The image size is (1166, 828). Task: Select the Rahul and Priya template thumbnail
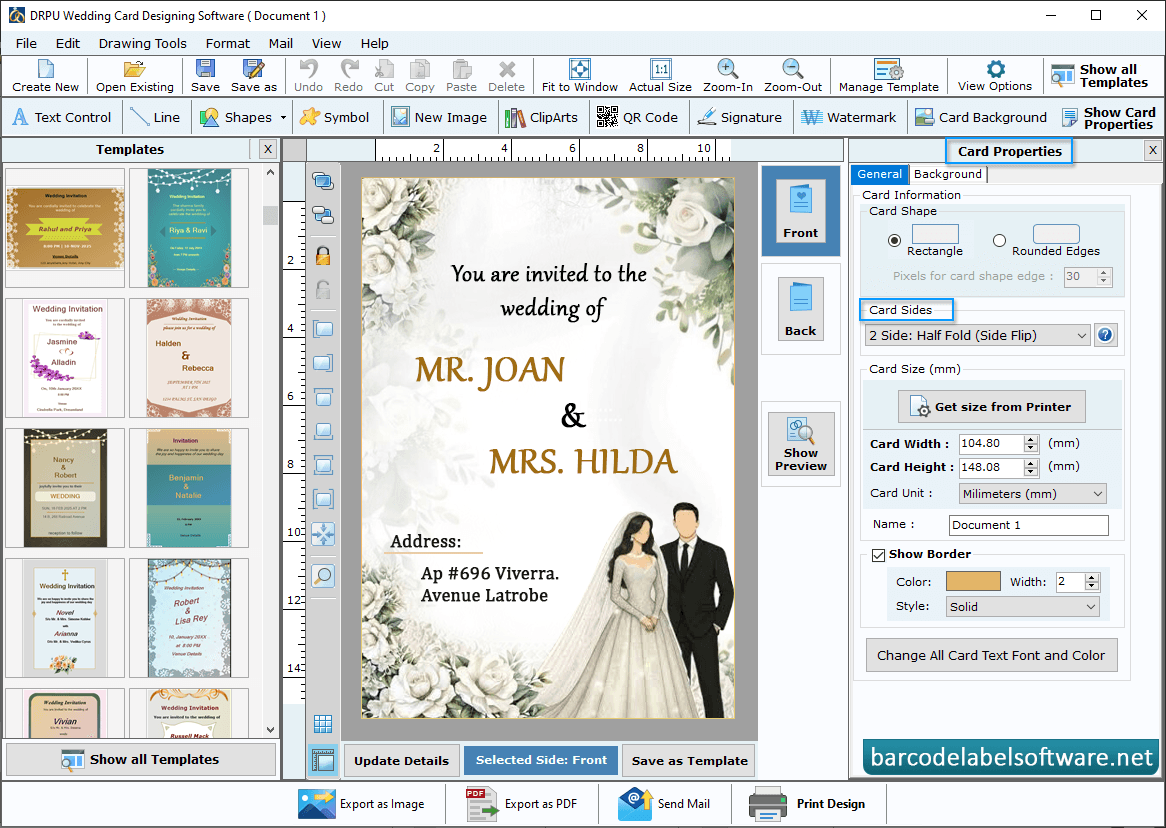[x=65, y=228]
